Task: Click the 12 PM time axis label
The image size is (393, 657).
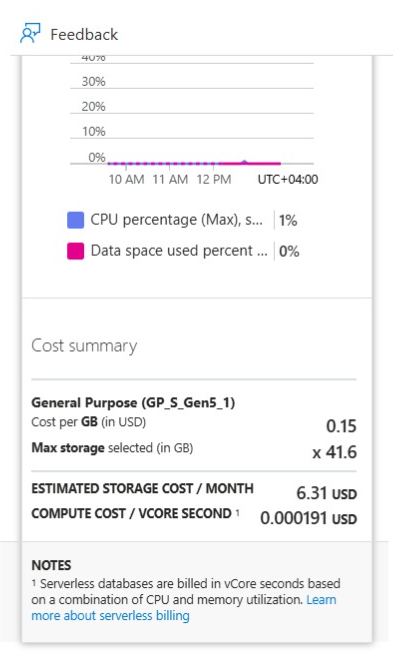Action: point(214,179)
